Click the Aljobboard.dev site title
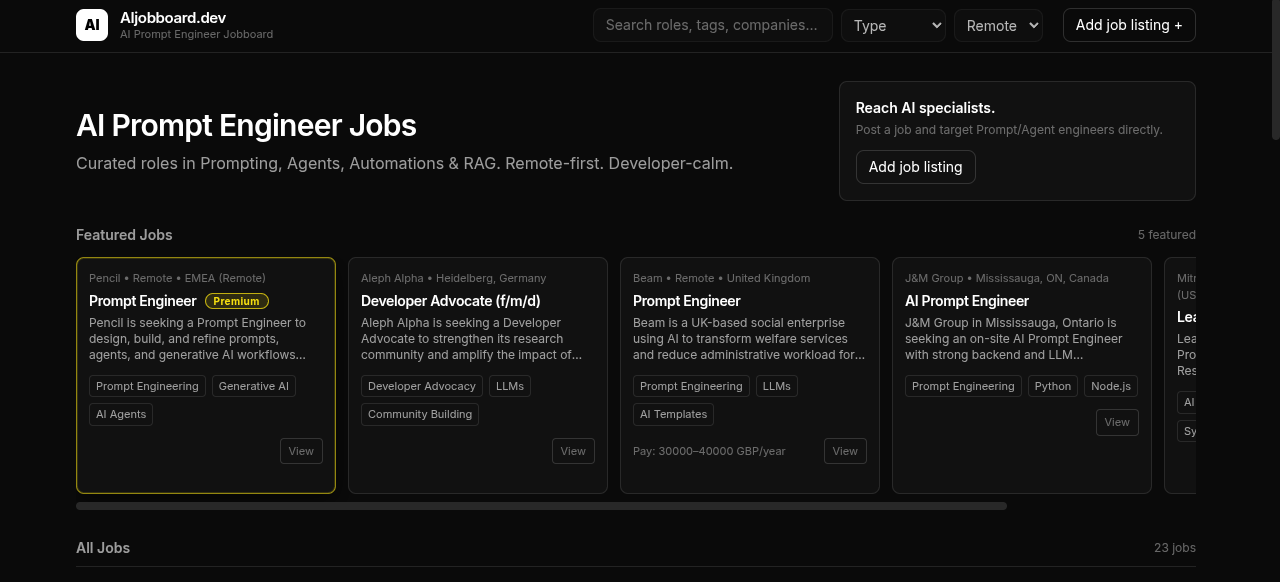This screenshot has width=1280, height=582. [x=172, y=17]
